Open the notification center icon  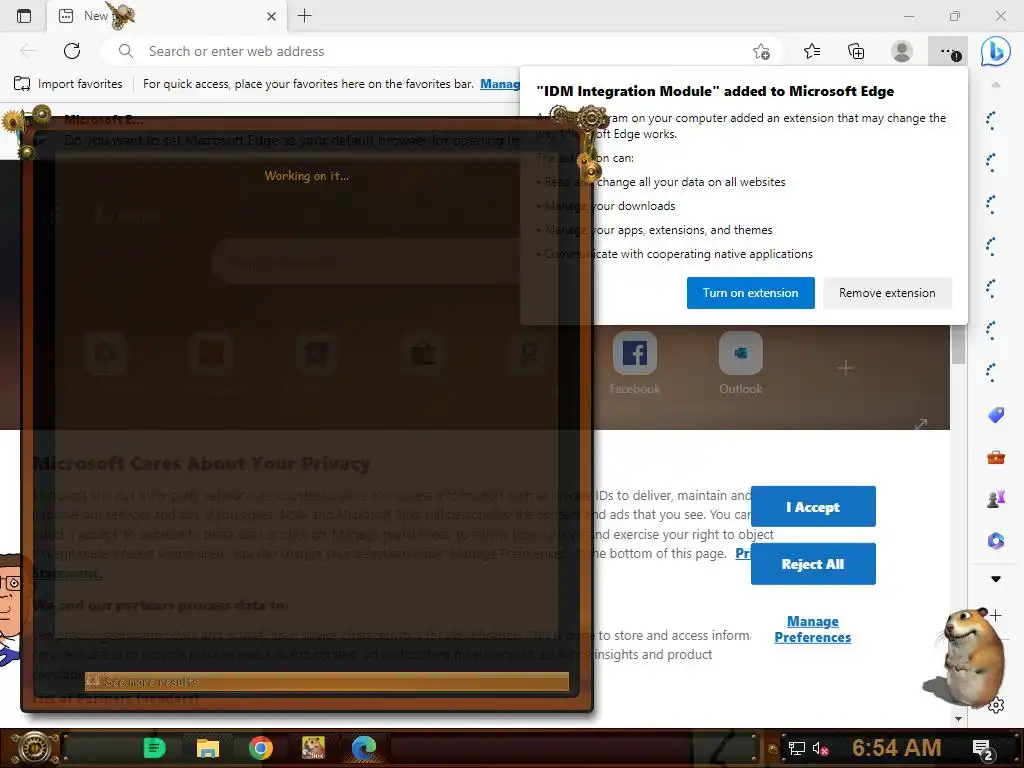click(x=982, y=749)
